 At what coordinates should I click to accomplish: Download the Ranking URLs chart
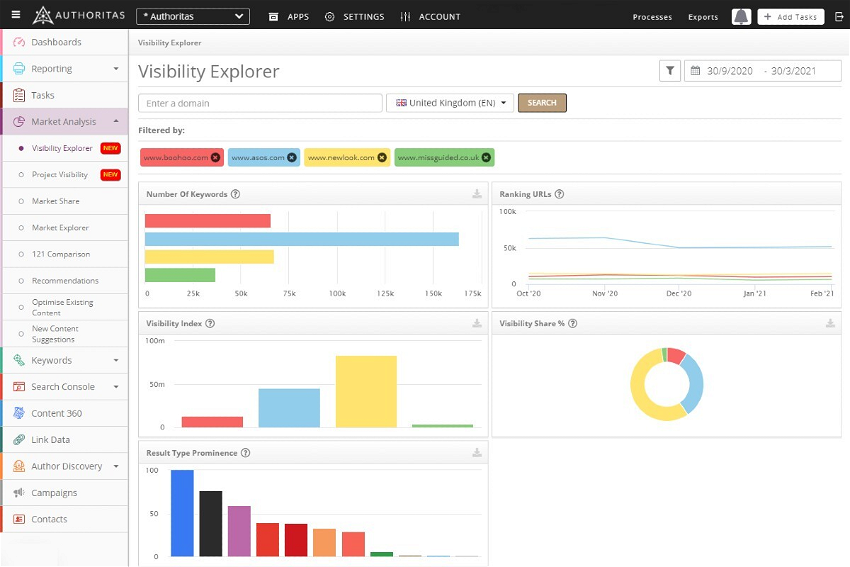830,195
